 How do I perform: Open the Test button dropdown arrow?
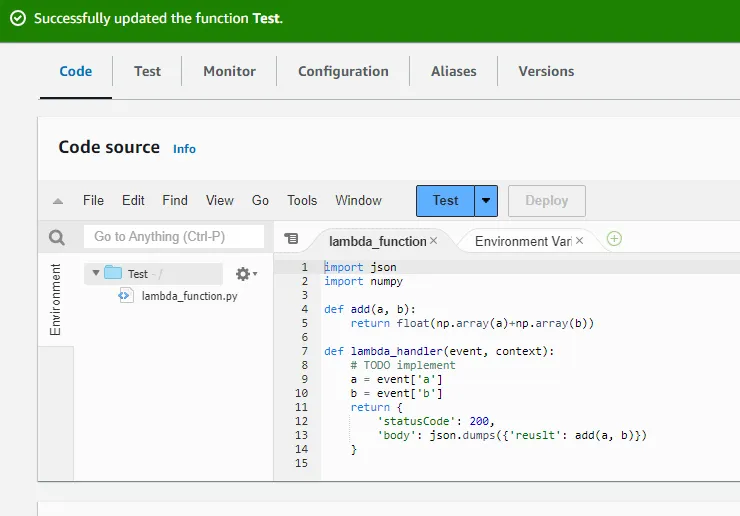click(486, 200)
